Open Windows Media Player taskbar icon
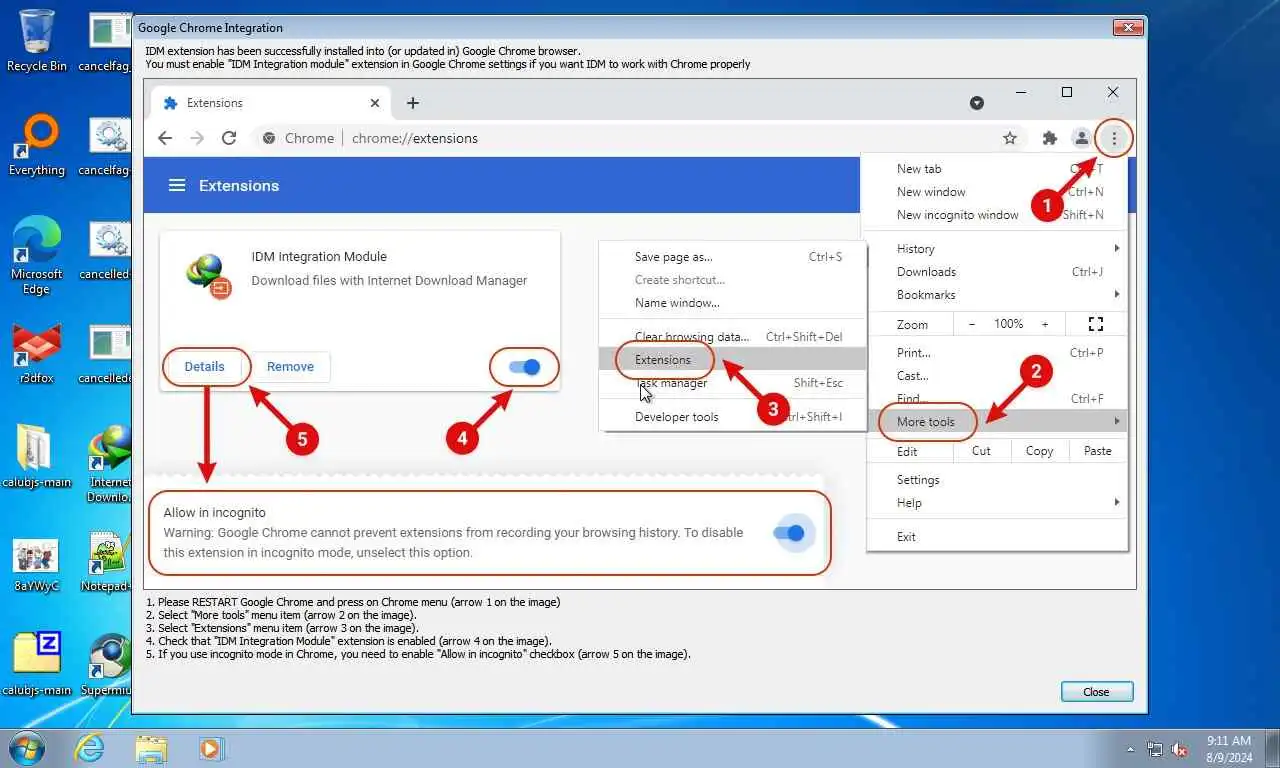1280x768 pixels. coord(211,748)
